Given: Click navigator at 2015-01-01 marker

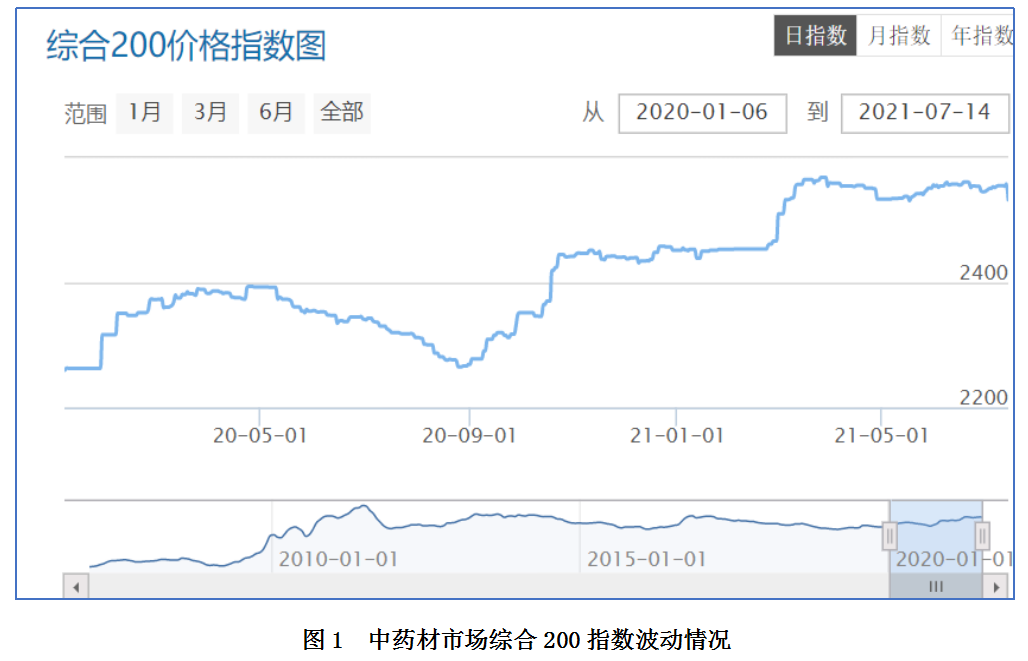Looking at the screenshot, I should [646, 558].
